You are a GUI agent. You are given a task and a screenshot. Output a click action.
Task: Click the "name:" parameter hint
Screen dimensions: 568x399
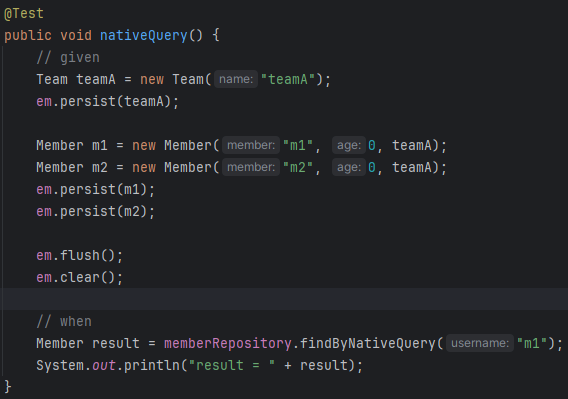236,79
